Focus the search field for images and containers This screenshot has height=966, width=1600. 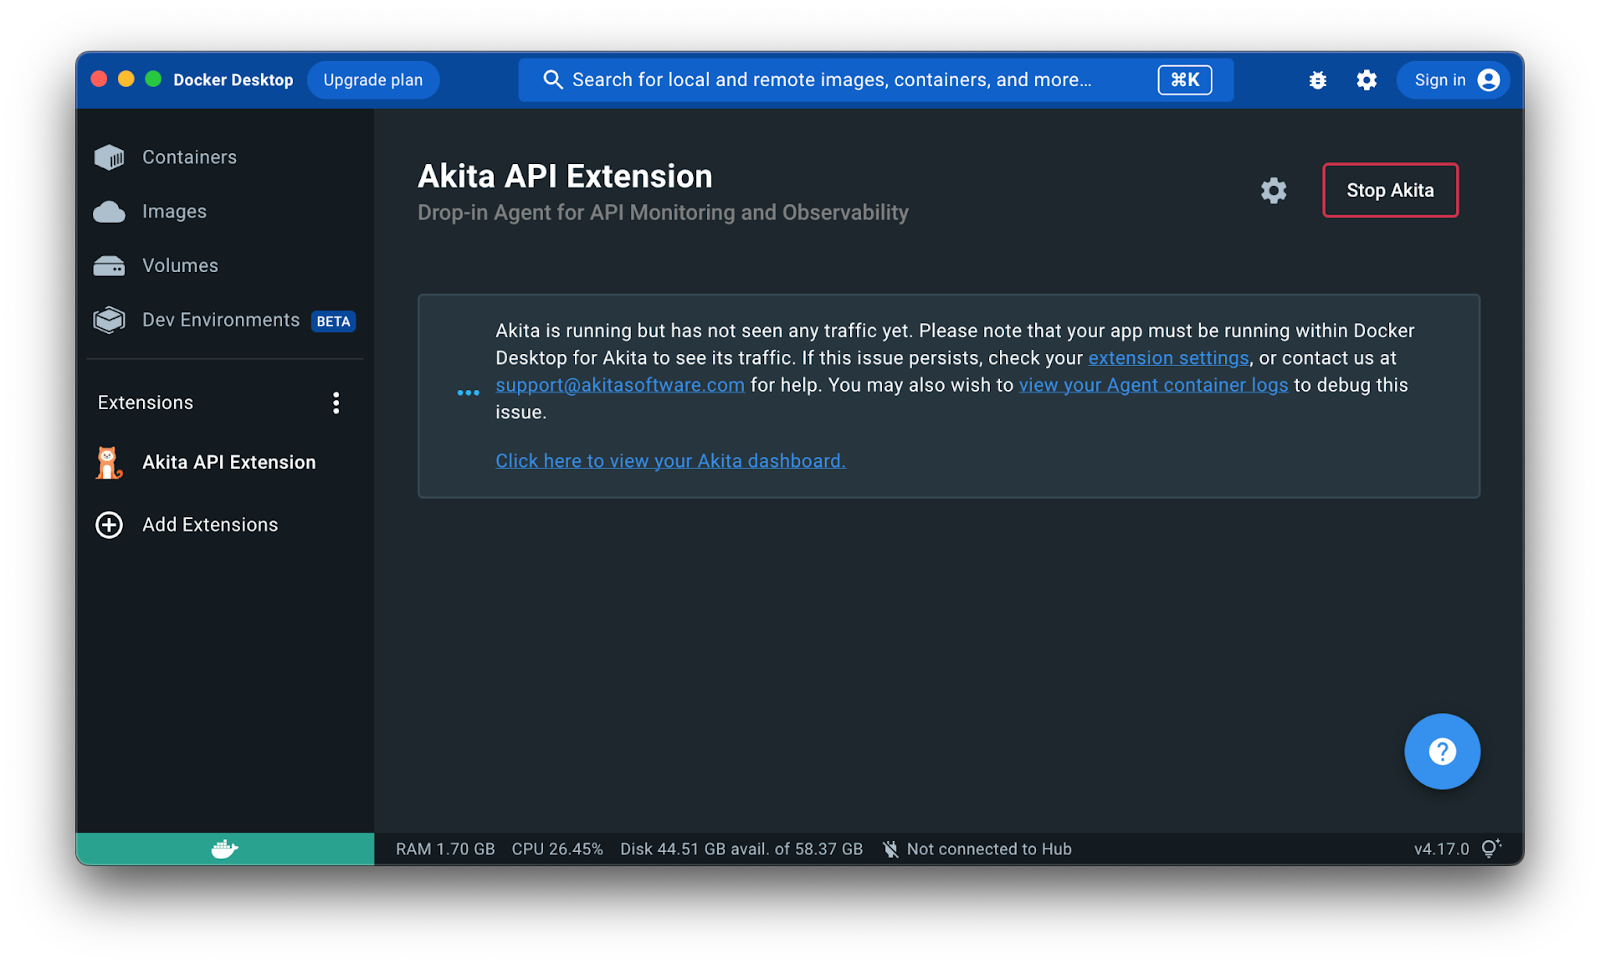coord(875,80)
